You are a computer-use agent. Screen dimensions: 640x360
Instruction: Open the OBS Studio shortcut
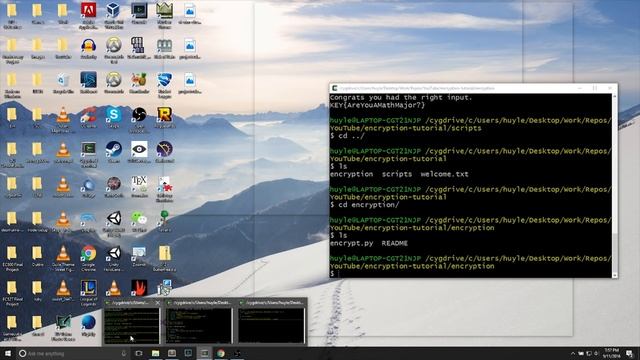139,119
